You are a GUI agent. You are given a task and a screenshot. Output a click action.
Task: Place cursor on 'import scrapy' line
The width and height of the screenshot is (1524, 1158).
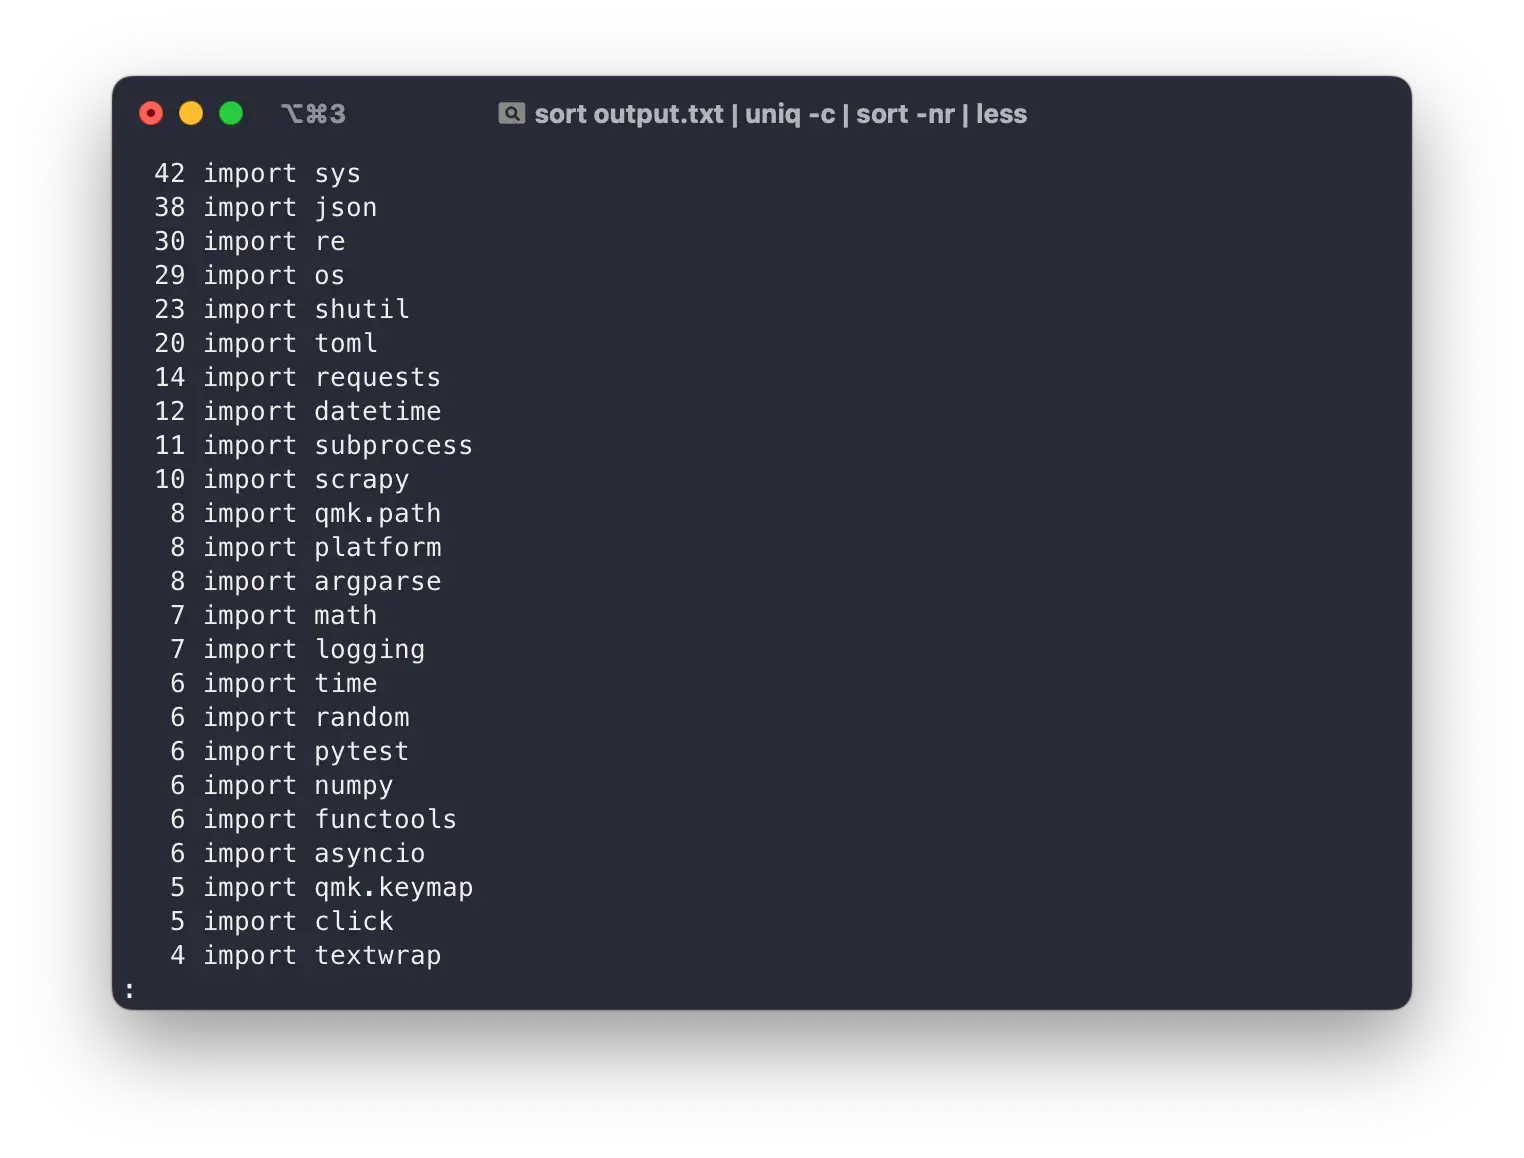click(x=306, y=480)
